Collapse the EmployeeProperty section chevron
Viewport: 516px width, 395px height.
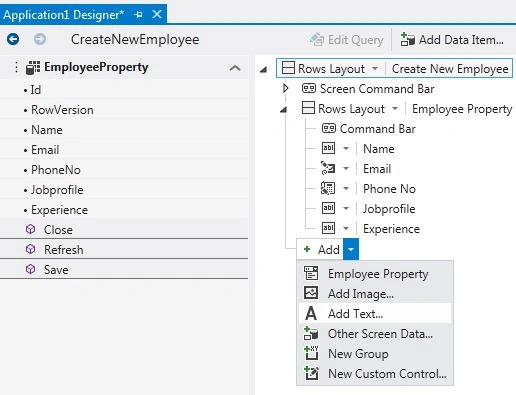point(235,68)
